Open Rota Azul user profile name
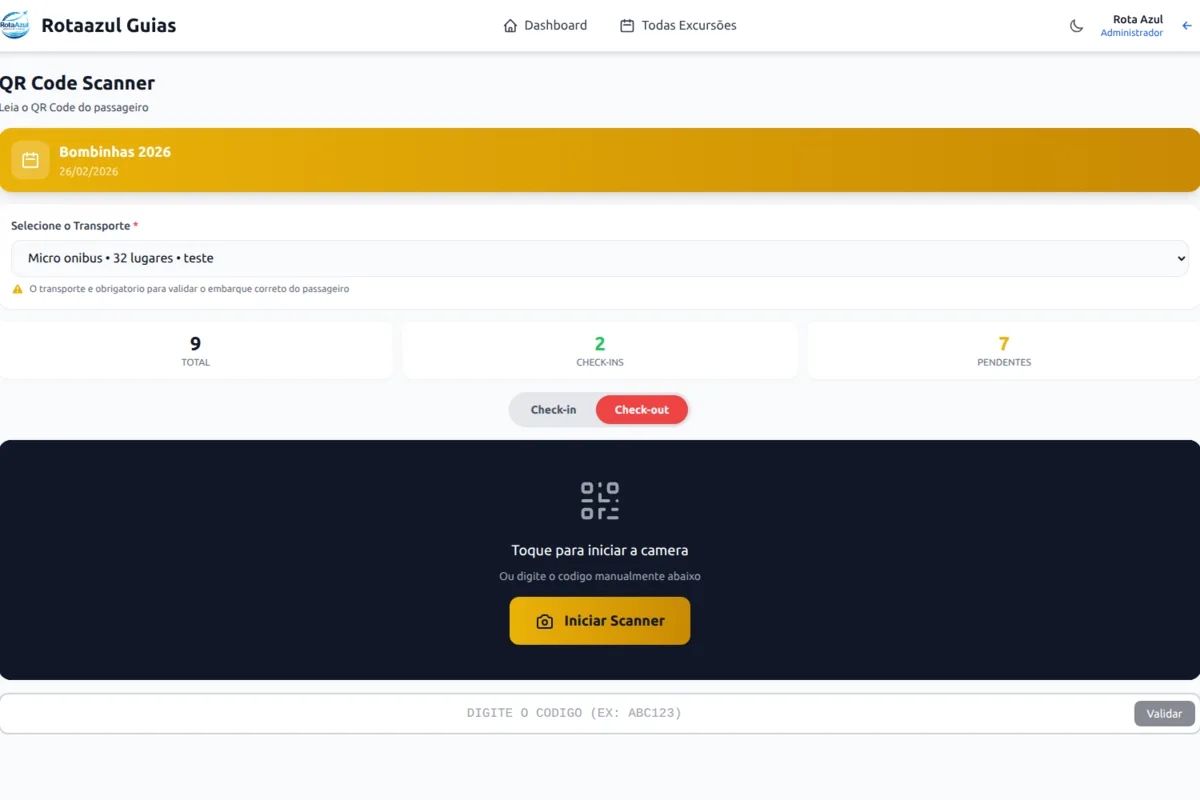 1137,20
